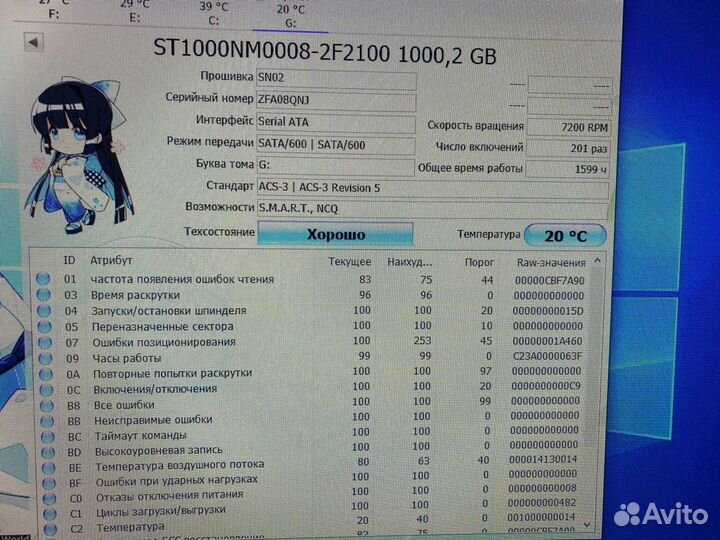Go back with the left arrow button

[x=34, y=42]
